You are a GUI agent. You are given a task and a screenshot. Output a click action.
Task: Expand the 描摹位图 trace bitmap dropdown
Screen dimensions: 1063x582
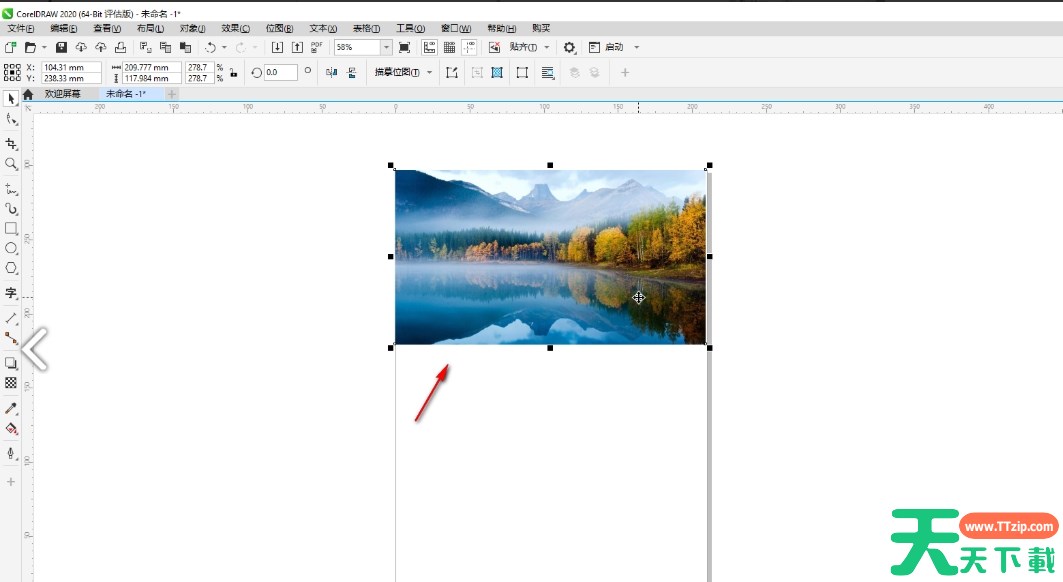point(430,72)
